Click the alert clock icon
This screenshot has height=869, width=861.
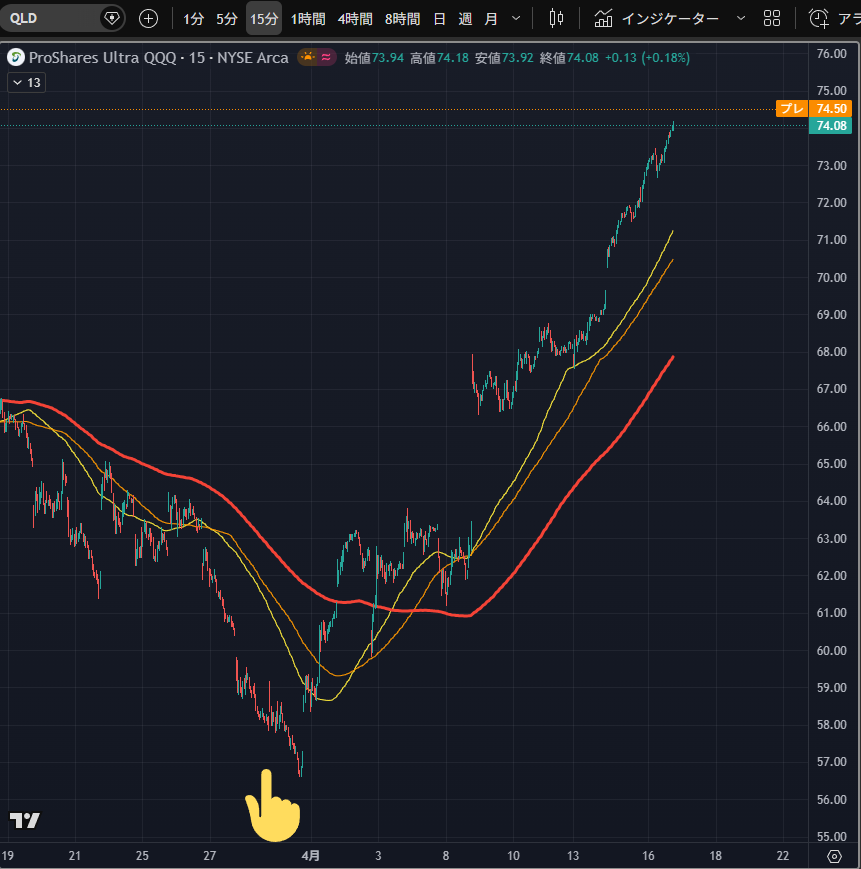[x=818, y=19]
